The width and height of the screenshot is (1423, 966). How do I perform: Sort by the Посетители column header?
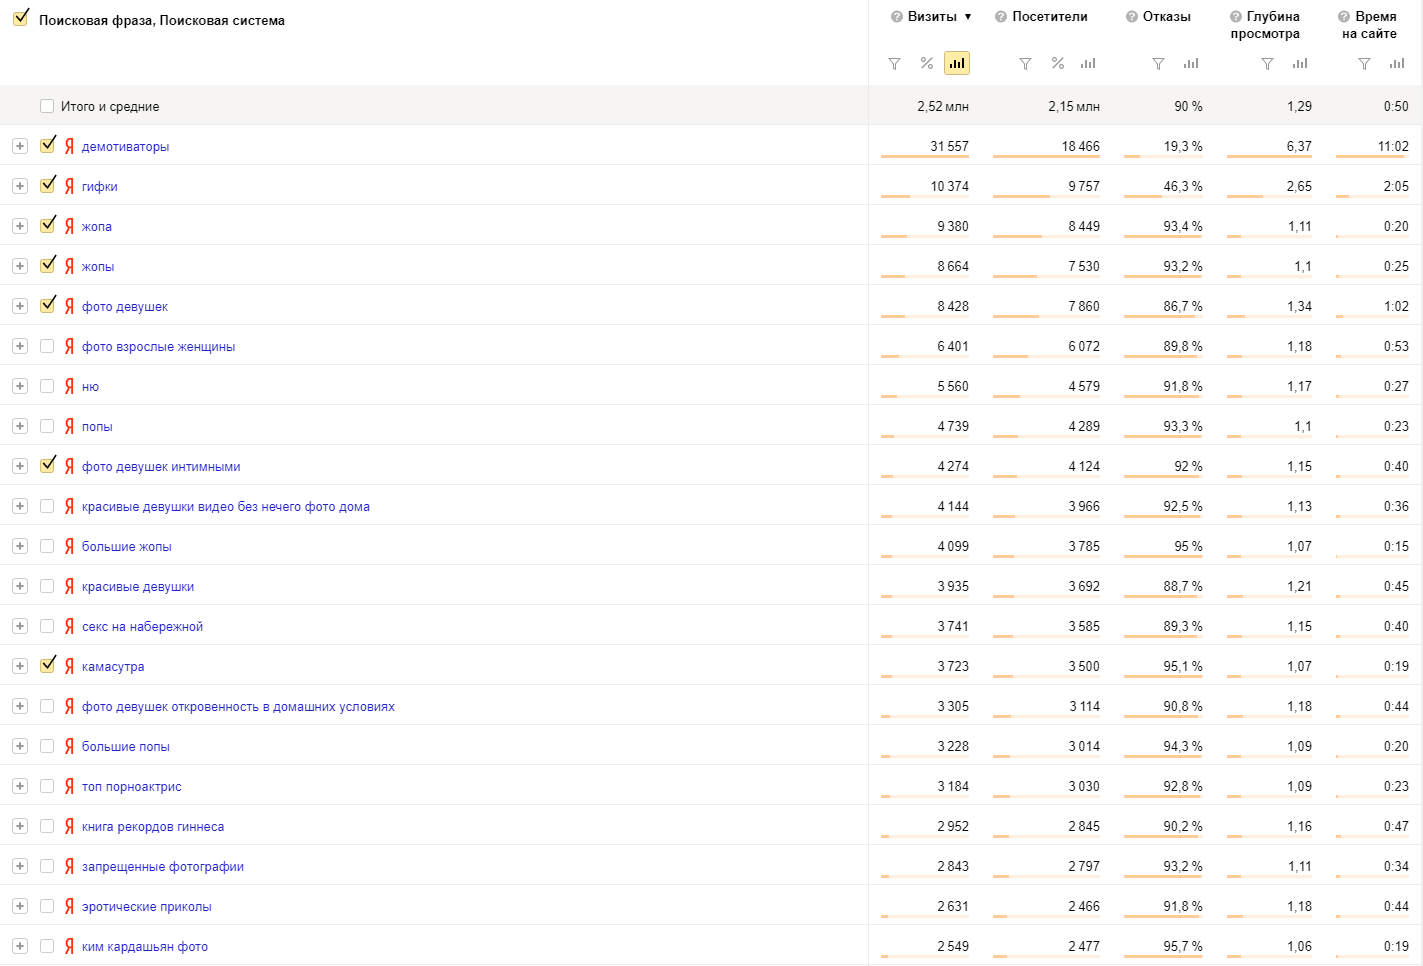(x=1049, y=17)
